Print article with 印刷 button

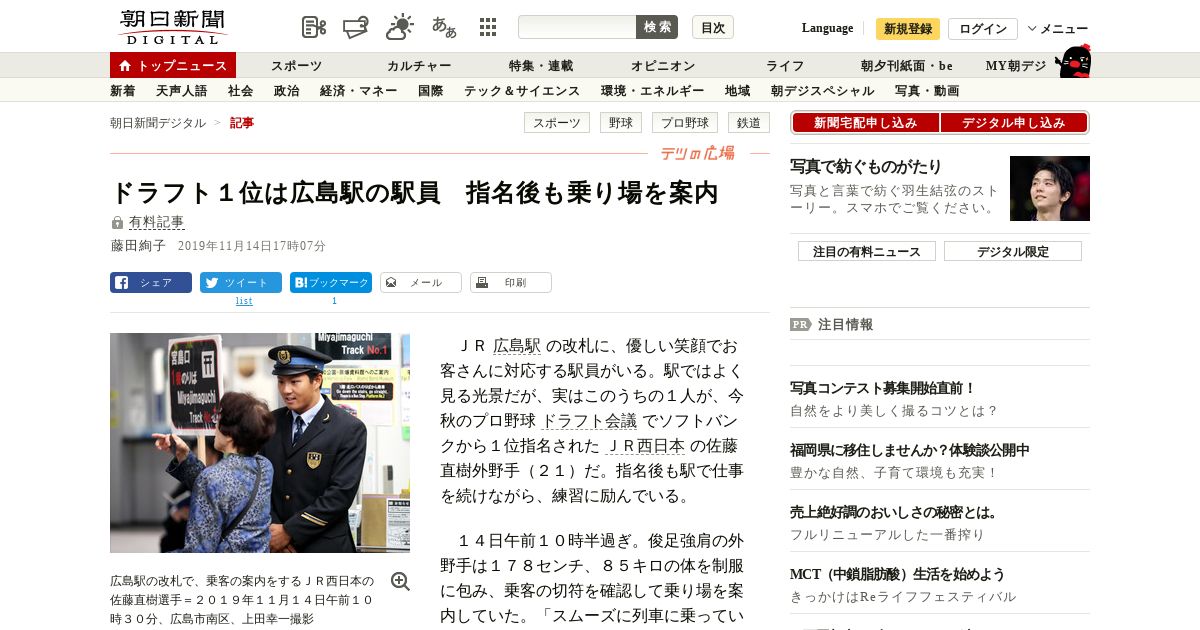511,283
